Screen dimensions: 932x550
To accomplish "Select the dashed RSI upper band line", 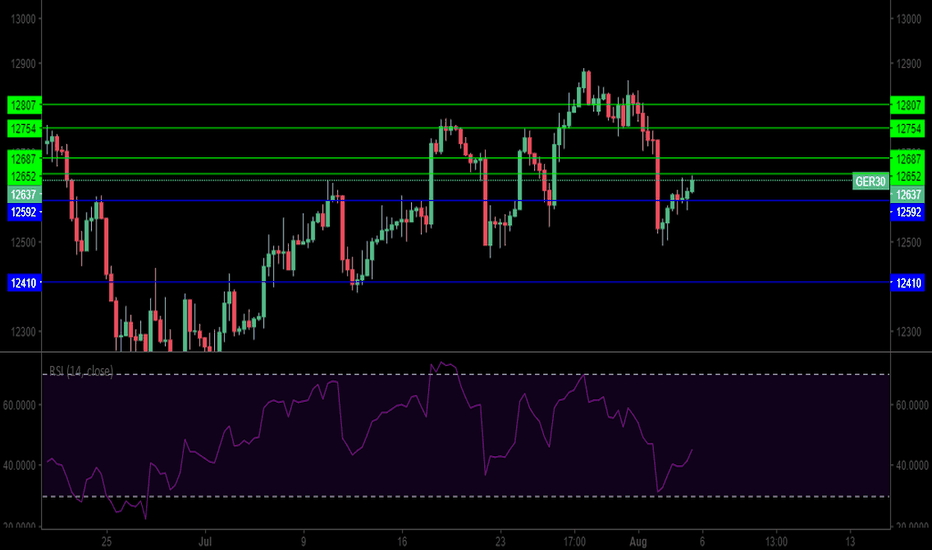I will click(466, 375).
